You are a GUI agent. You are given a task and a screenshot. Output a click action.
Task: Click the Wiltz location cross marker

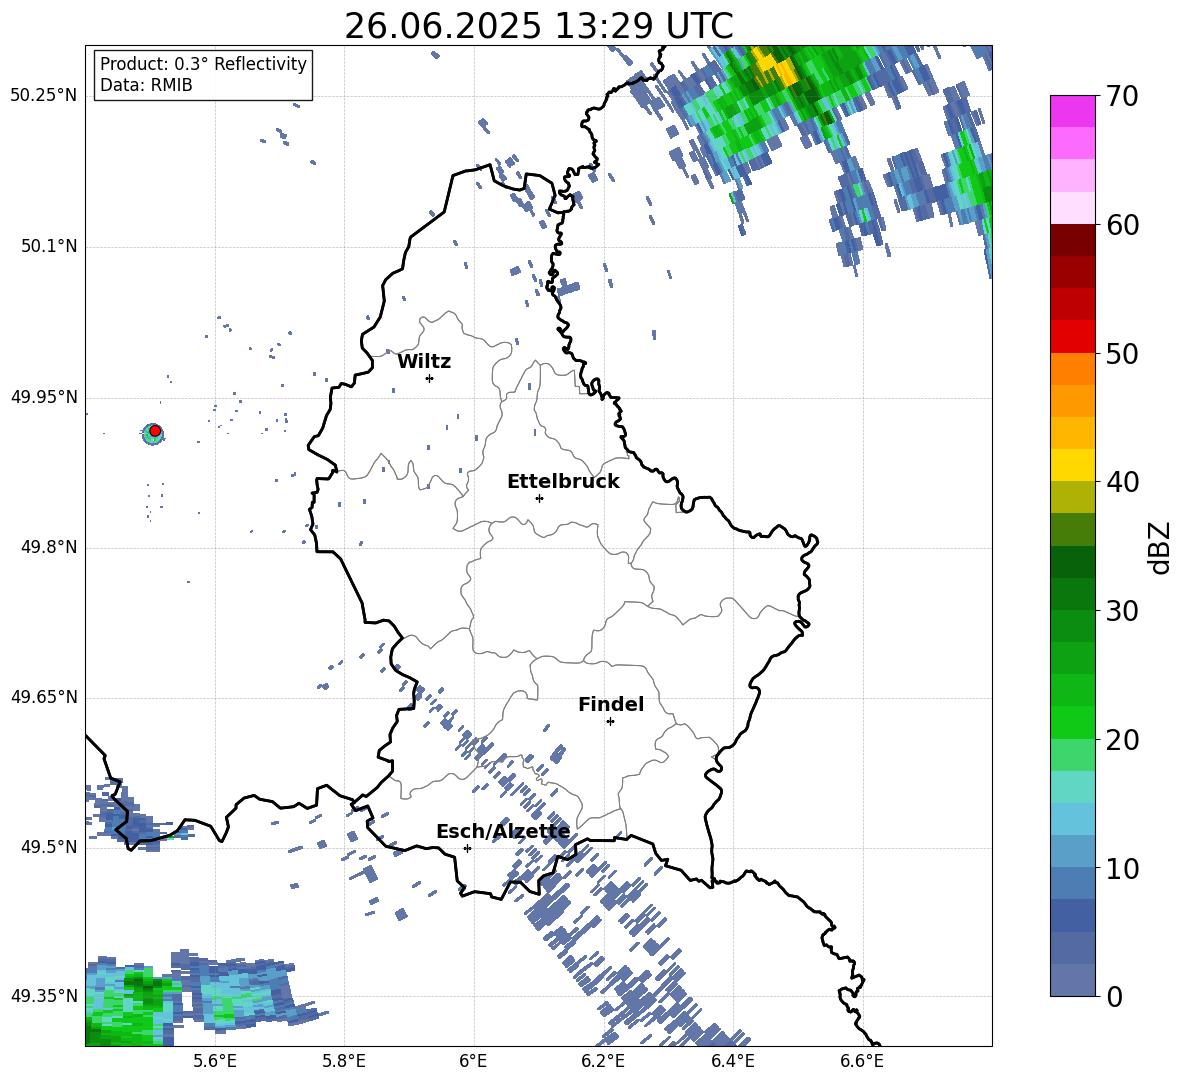[x=429, y=378]
